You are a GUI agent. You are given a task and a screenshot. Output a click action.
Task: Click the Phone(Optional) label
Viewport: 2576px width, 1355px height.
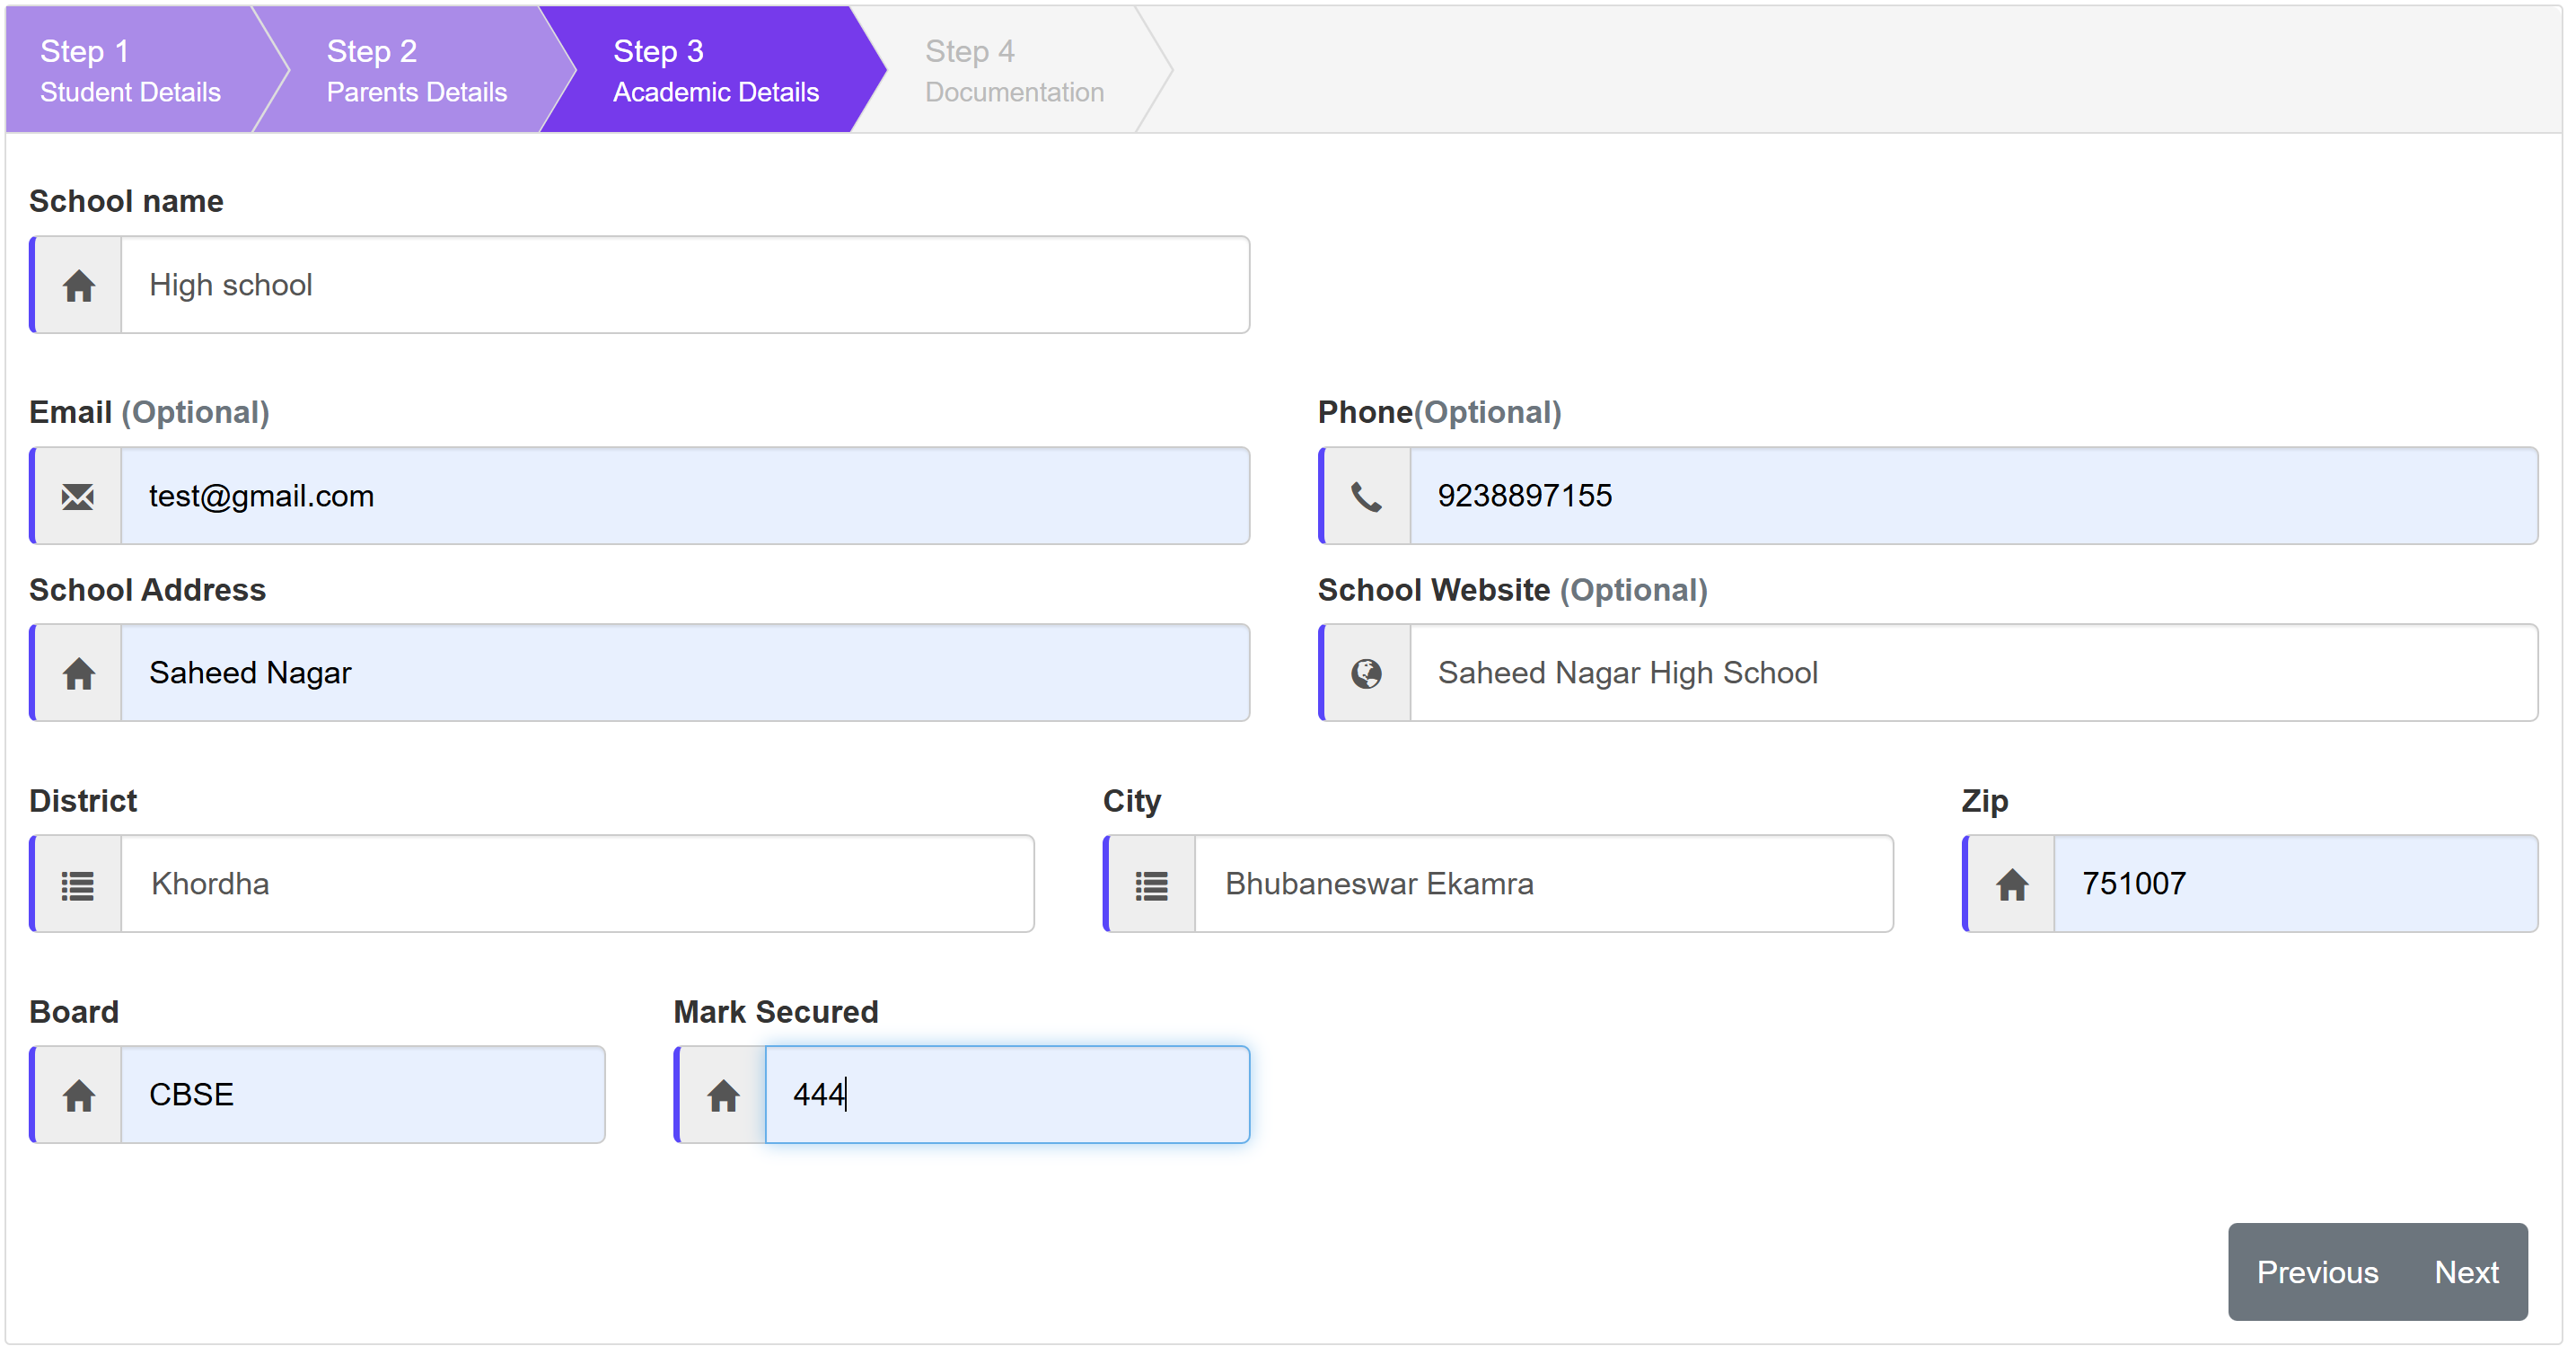[x=1440, y=412]
